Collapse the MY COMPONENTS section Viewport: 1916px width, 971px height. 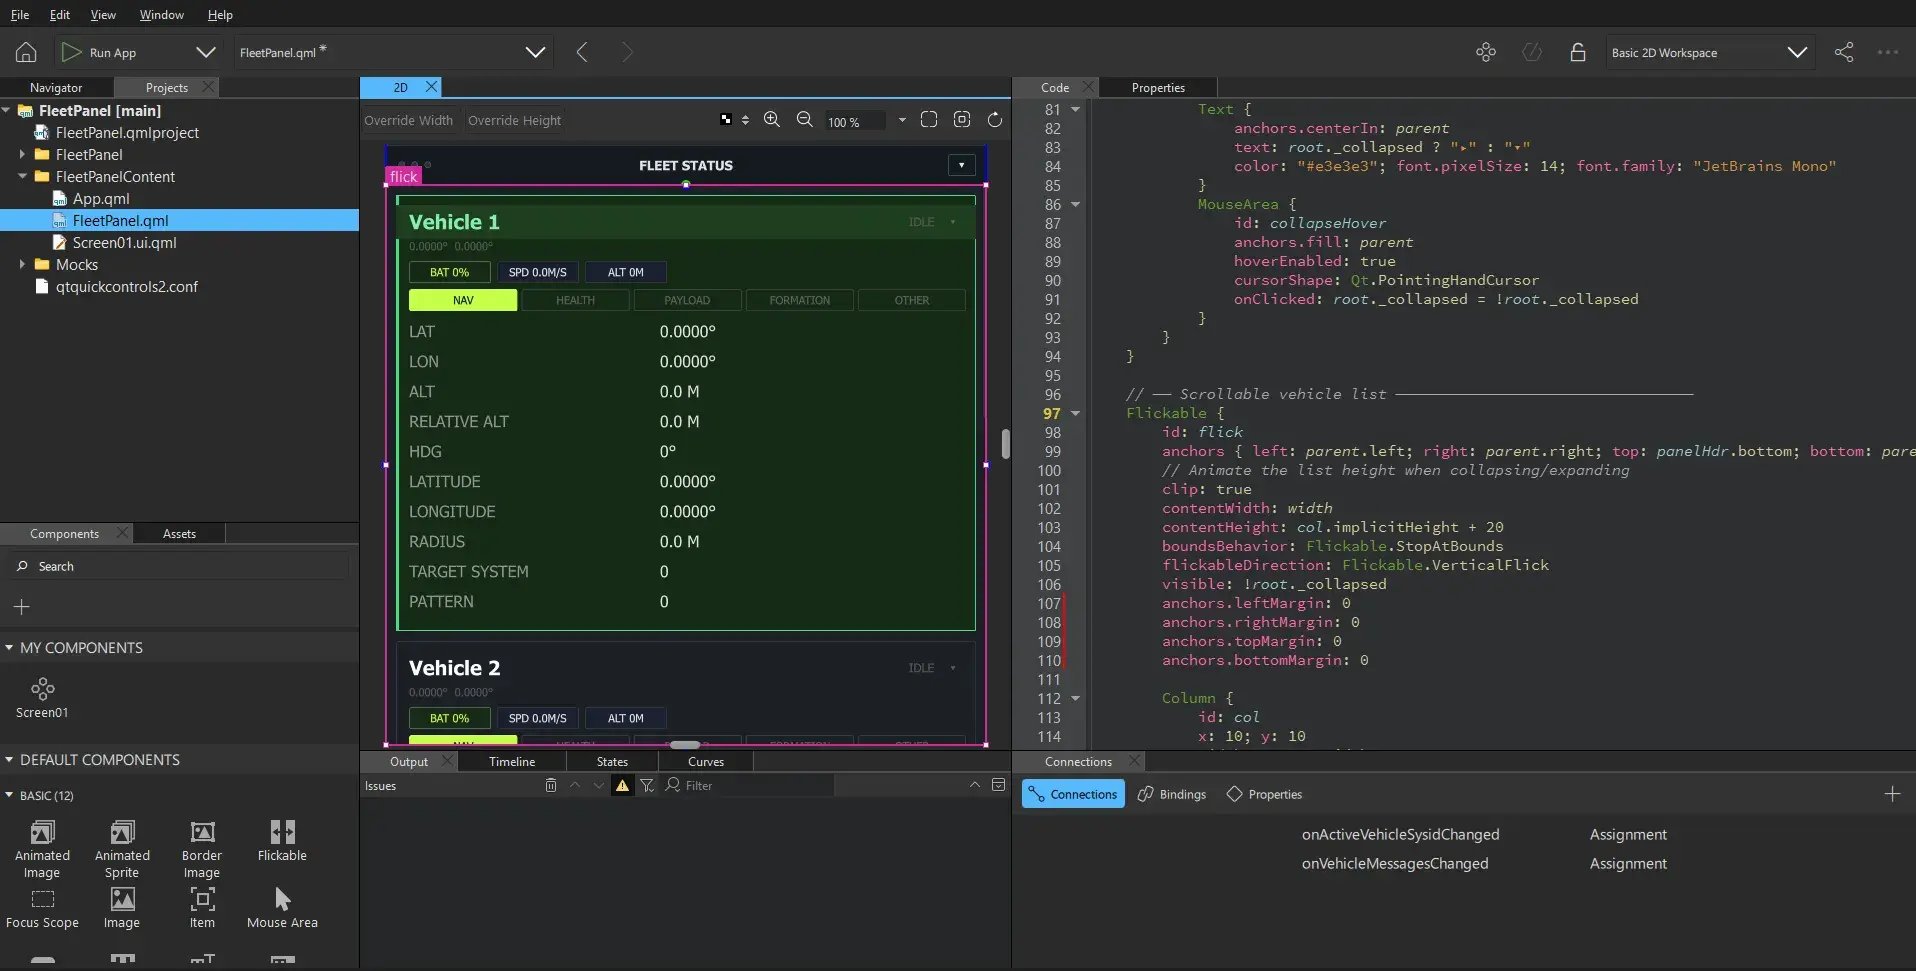pyautogui.click(x=9, y=647)
